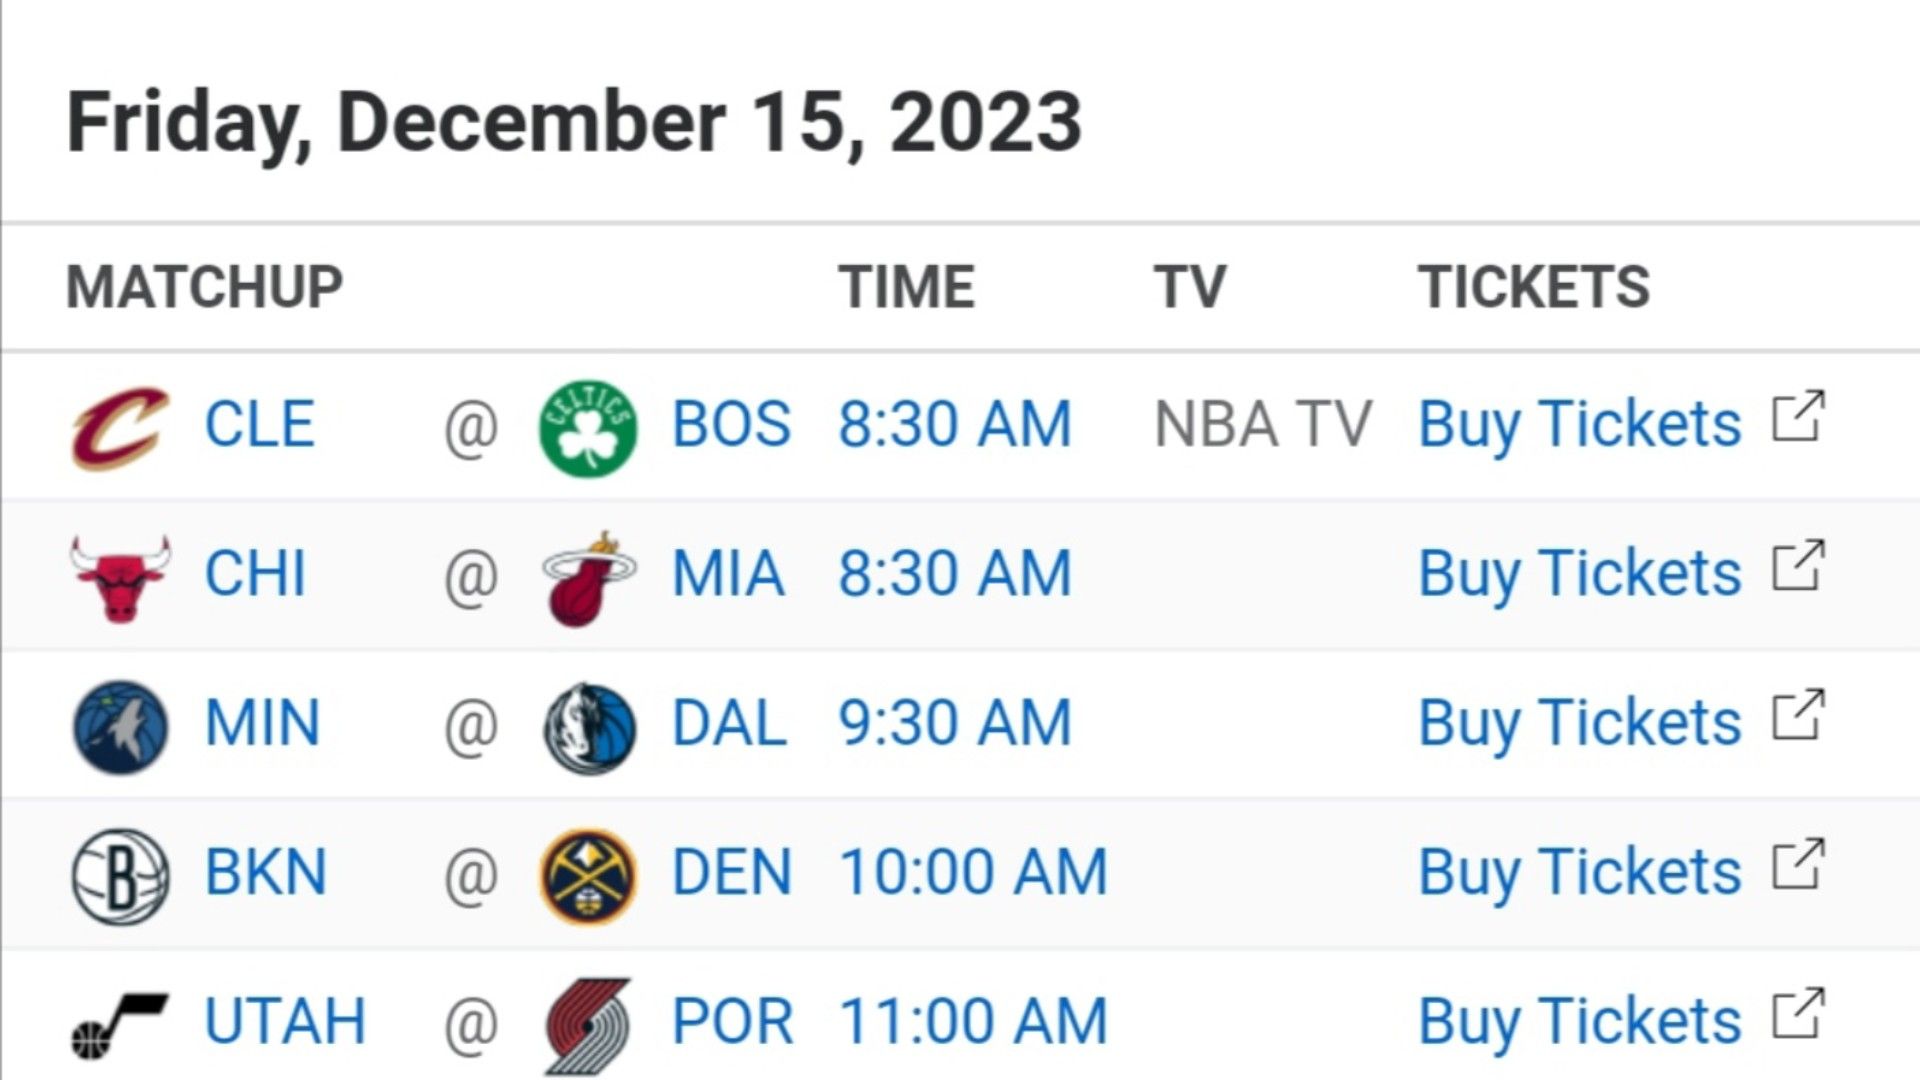Click the Utah Jazz logo
1920x1080 pixels.
point(120,1026)
